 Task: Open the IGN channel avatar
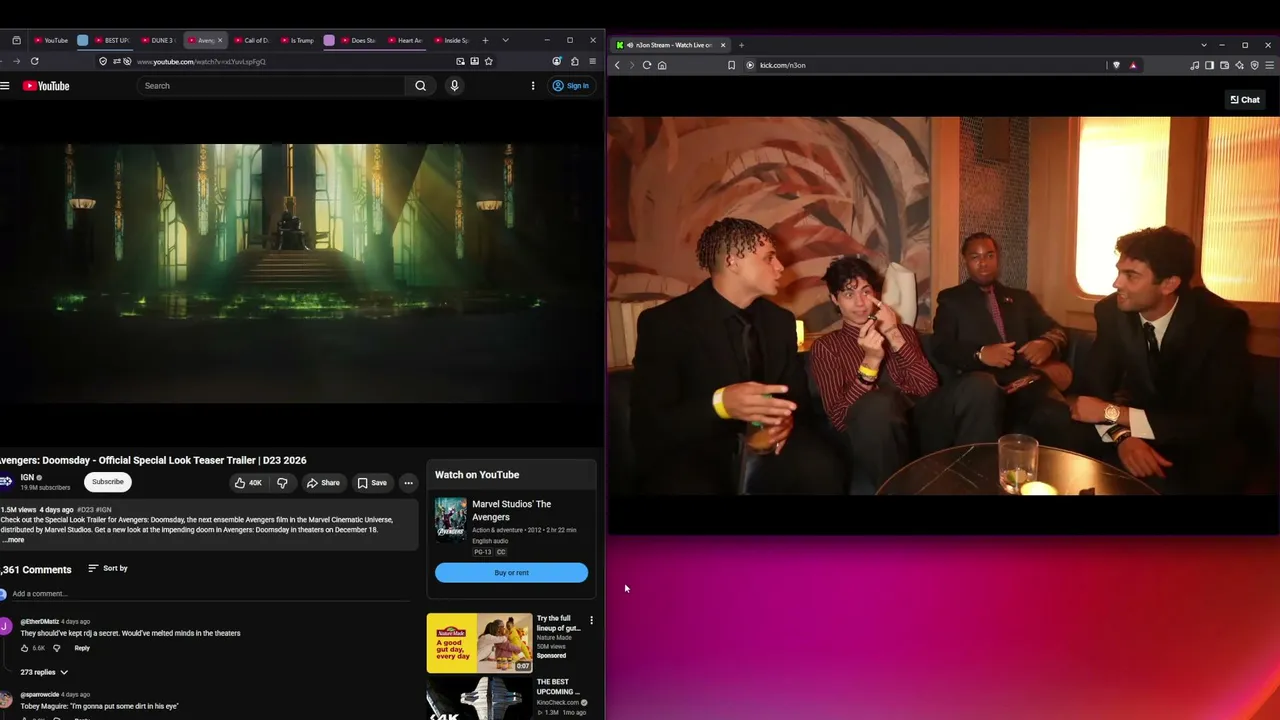click(6, 482)
